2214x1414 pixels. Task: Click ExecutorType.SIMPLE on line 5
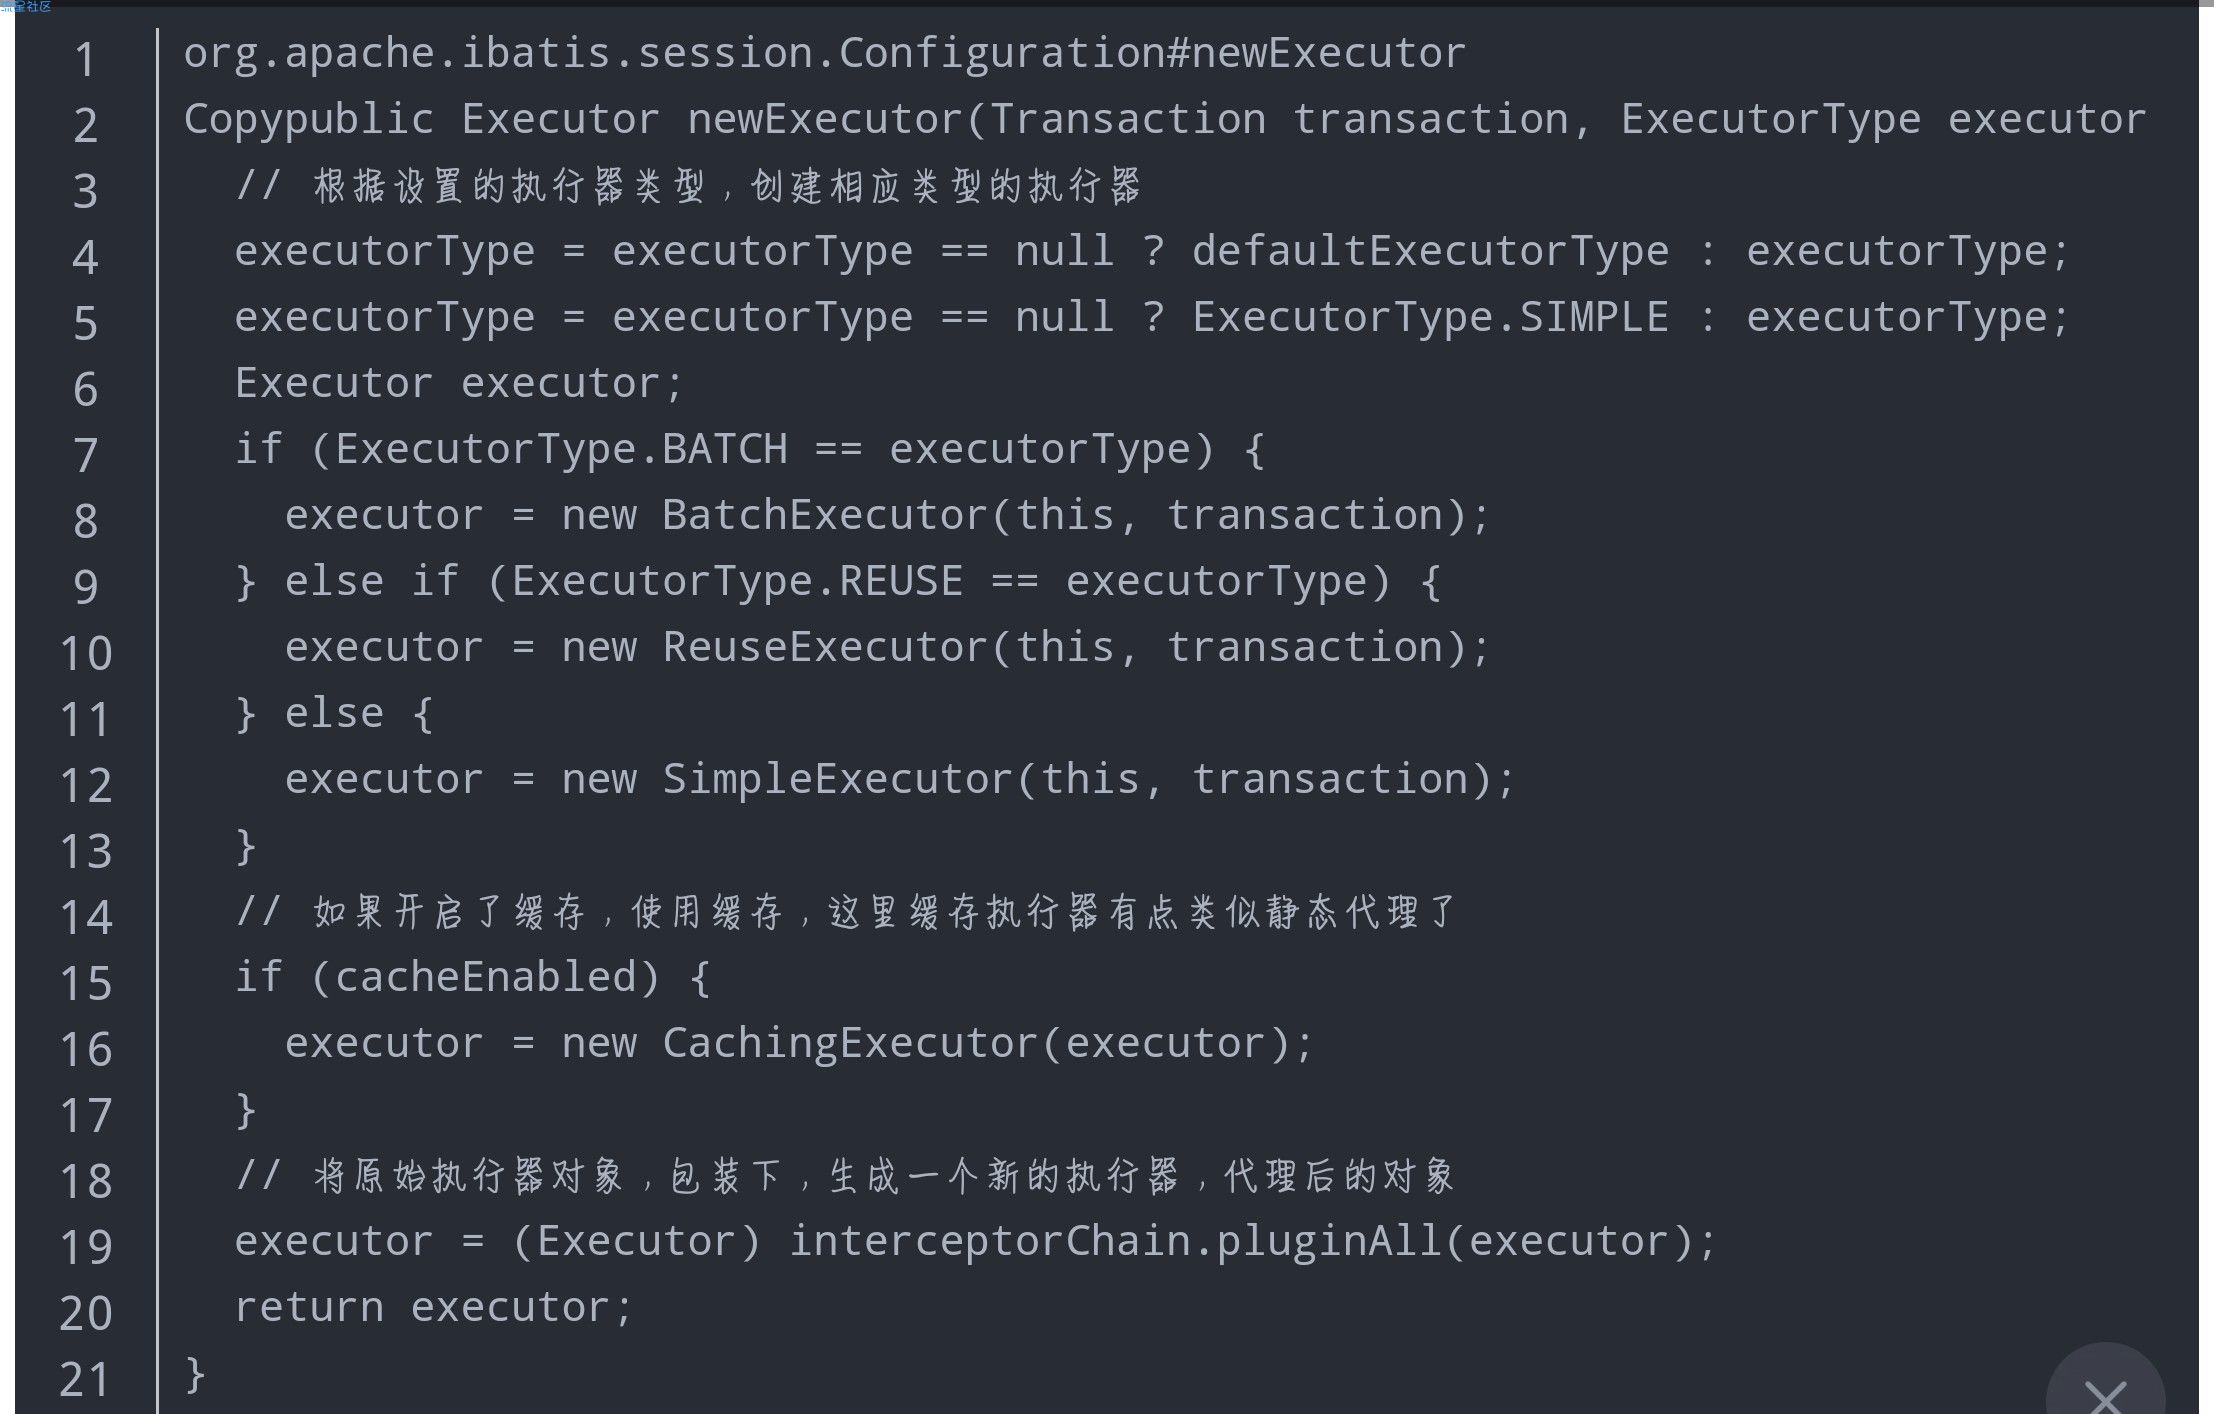click(x=1430, y=317)
